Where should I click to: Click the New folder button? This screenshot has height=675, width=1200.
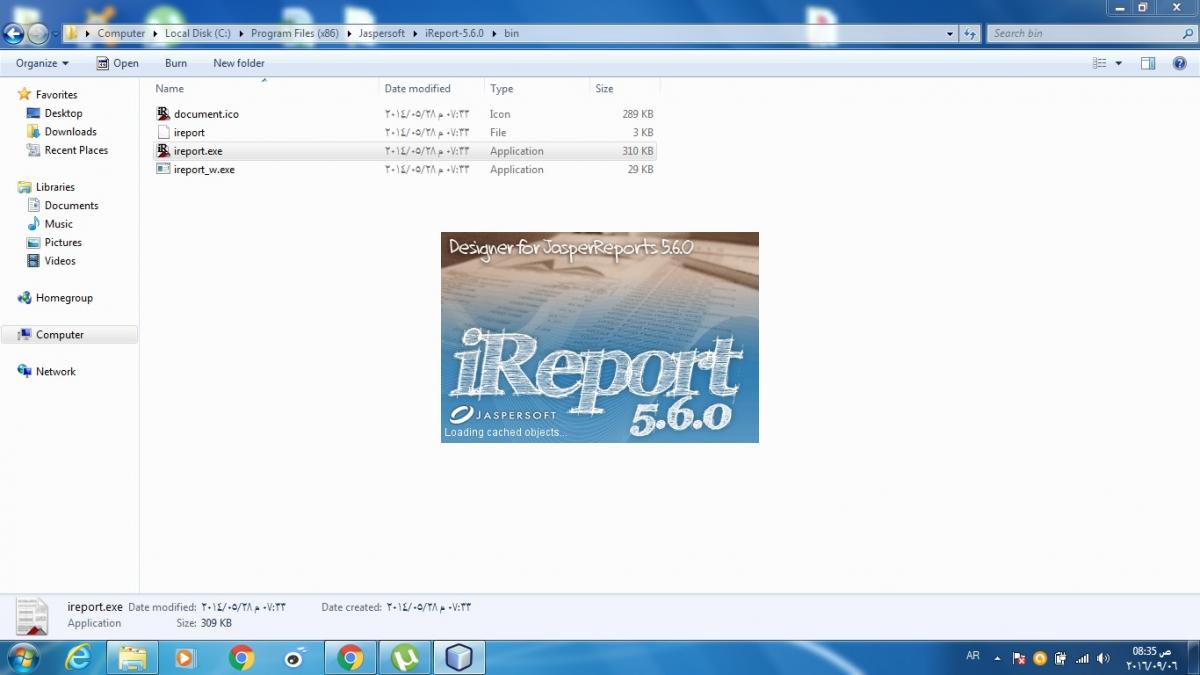239,63
